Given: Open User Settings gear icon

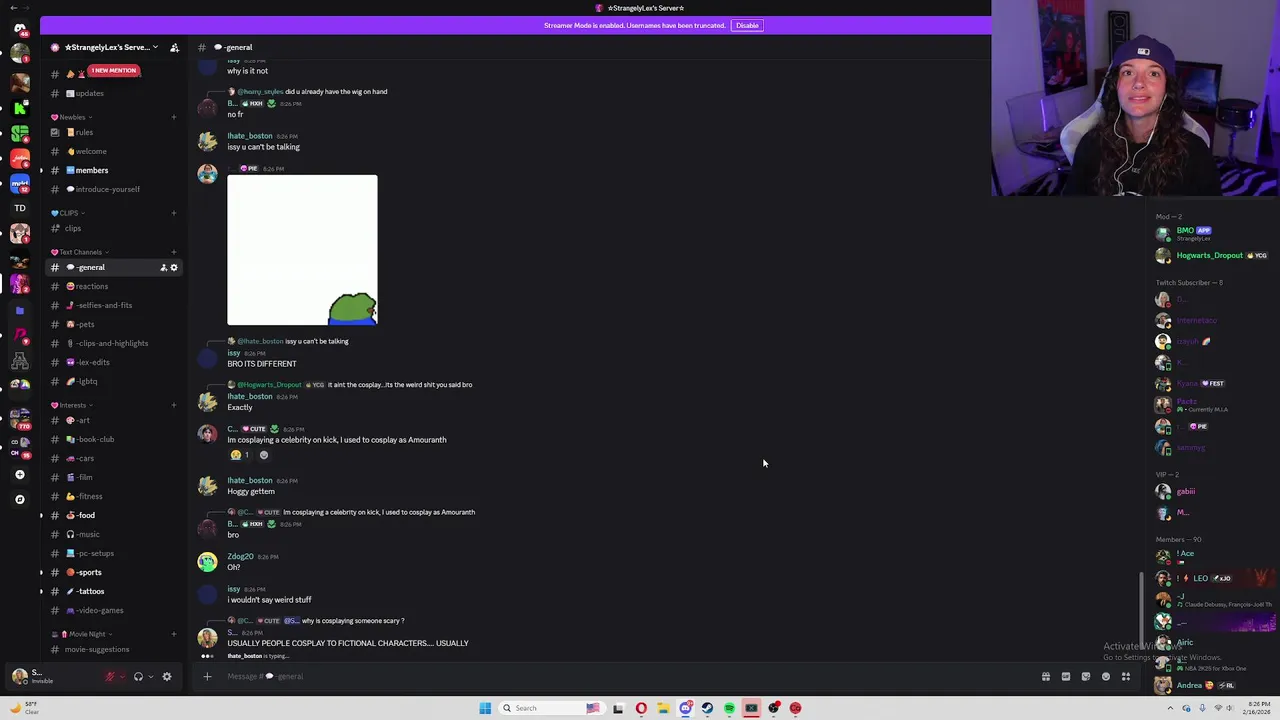Looking at the screenshot, I should pyautogui.click(x=167, y=677).
